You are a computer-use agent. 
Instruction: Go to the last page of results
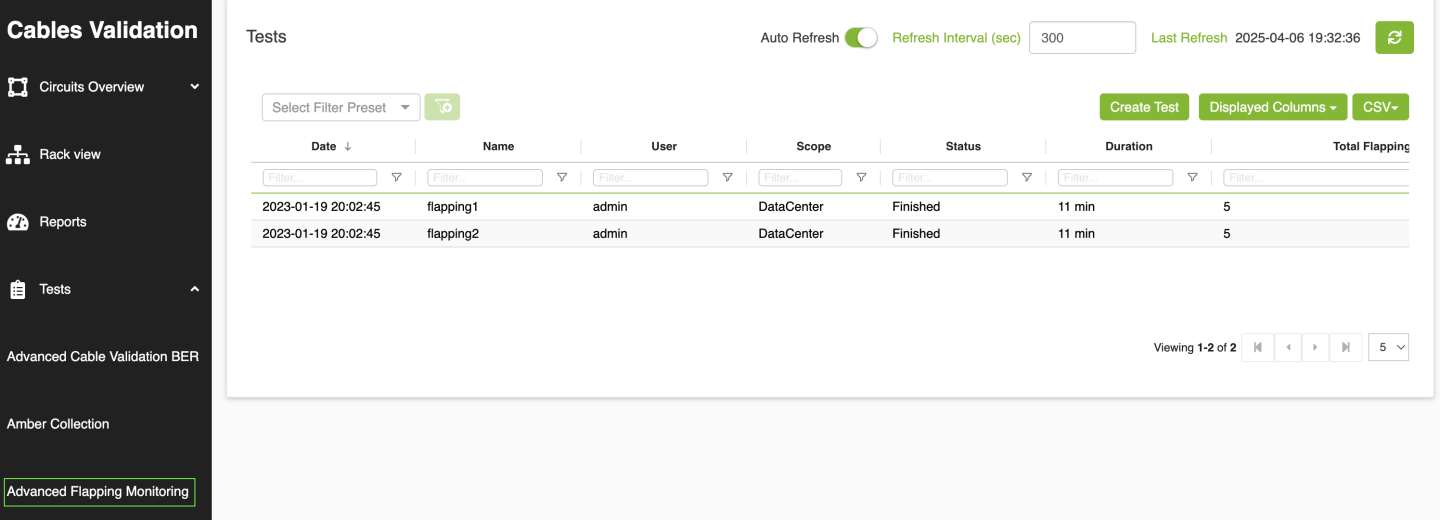(x=1346, y=347)
